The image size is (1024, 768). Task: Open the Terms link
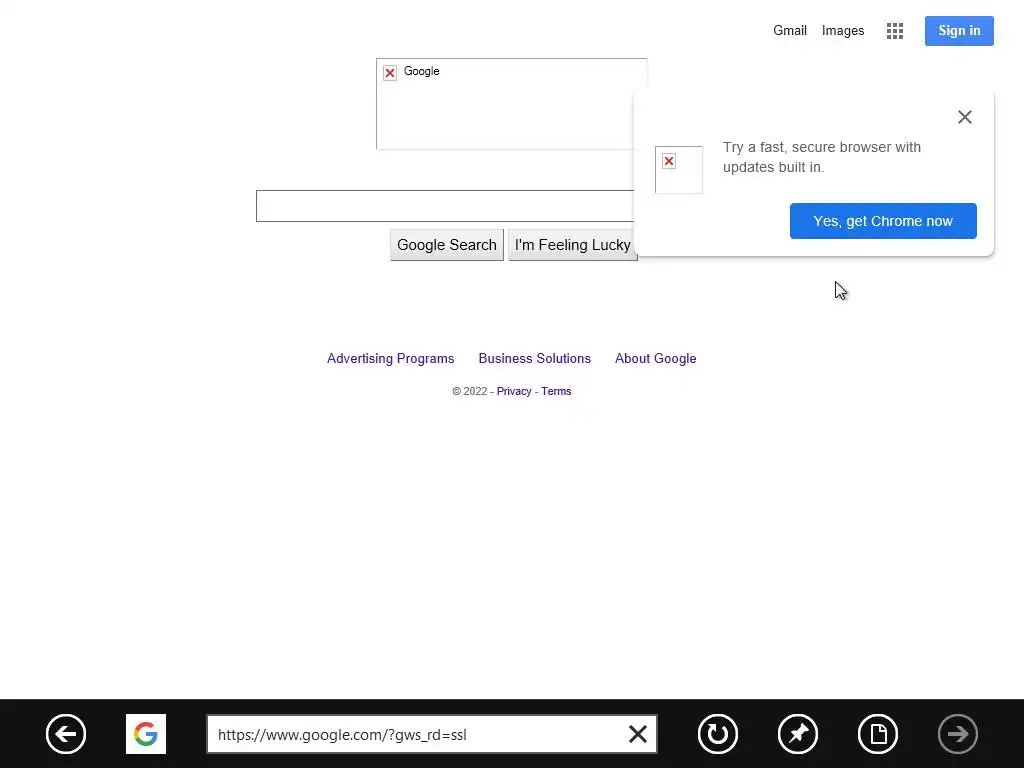(556, 391)
